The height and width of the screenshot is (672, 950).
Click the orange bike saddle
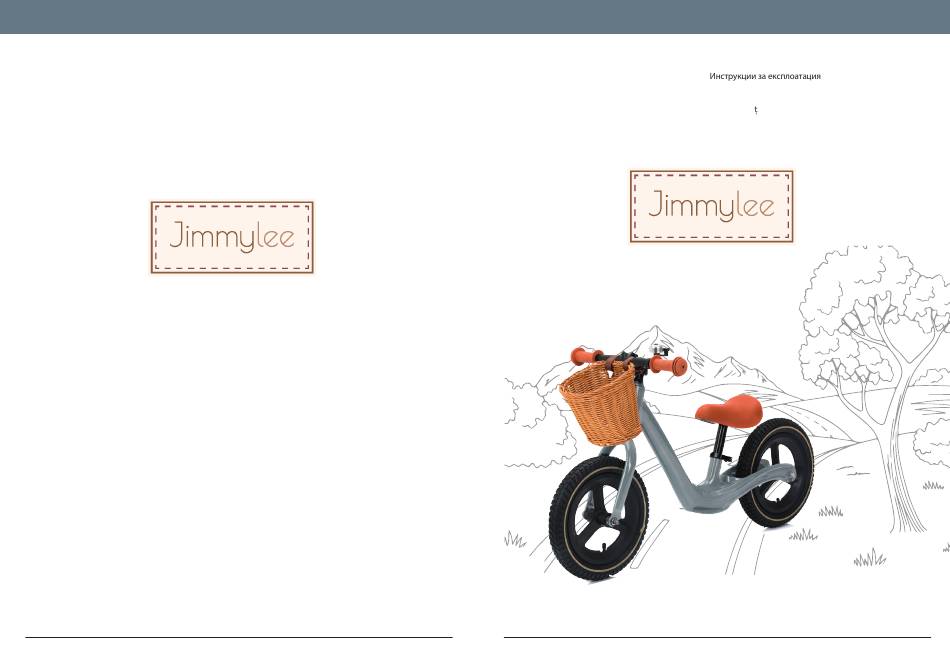coord(729,410)
